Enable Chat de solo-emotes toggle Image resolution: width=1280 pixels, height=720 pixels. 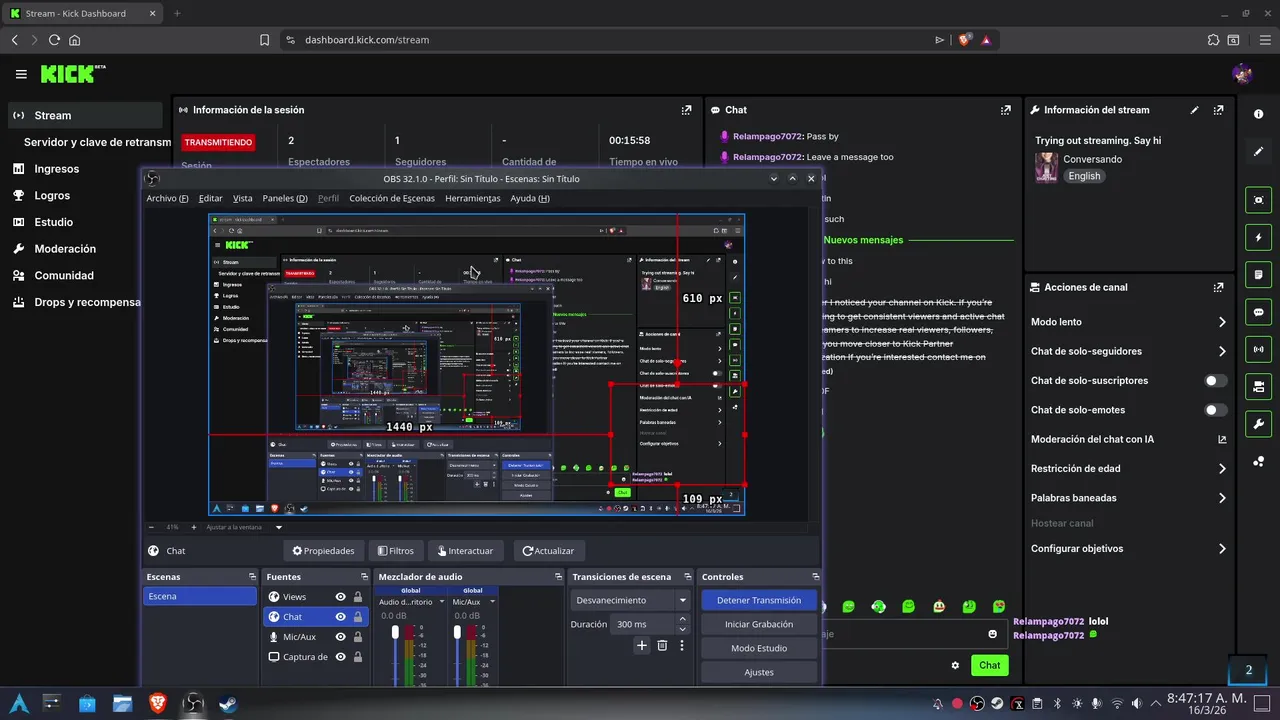click(x=1215, y=410)
